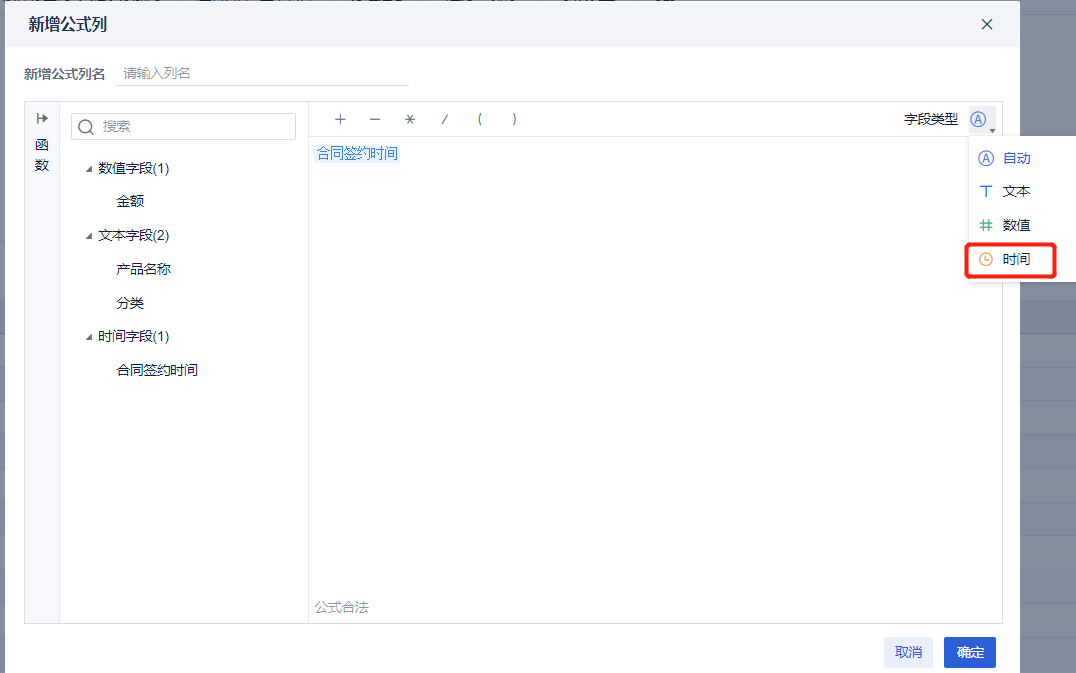
Task: Expand the functions side panel arrow icon
Action: click(42, 119)
